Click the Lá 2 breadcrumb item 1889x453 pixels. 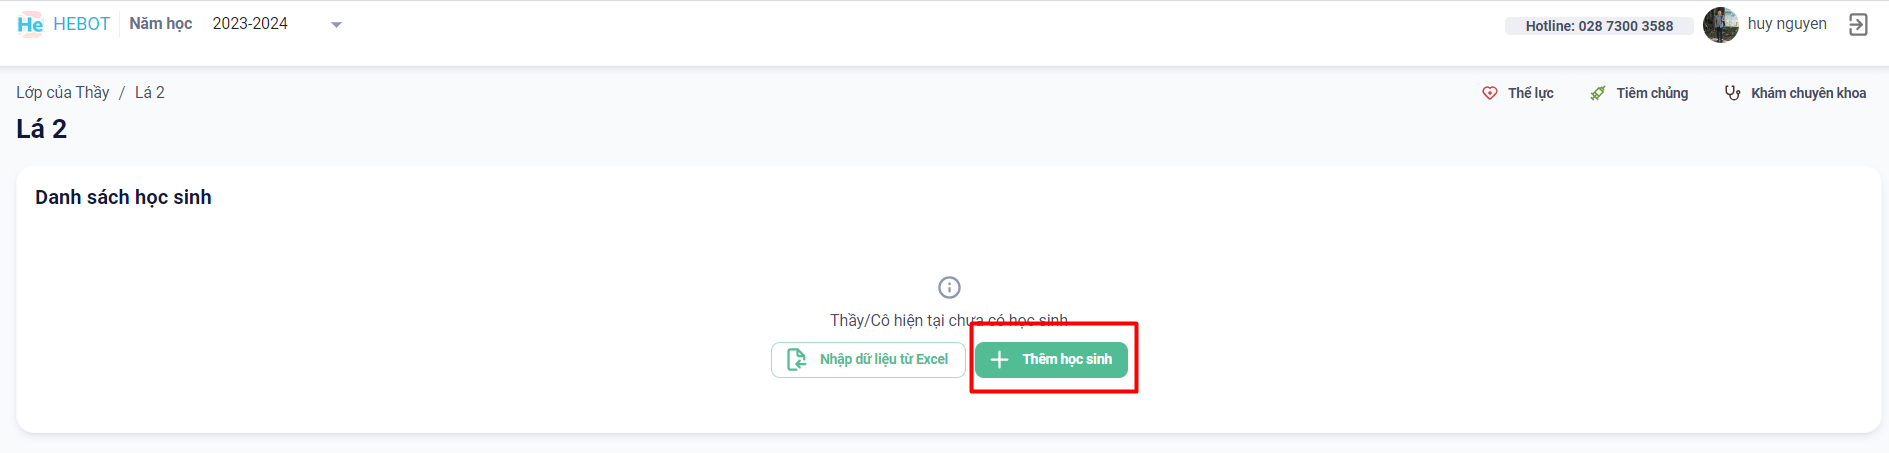pyautogui.click(x=150, y=92)
